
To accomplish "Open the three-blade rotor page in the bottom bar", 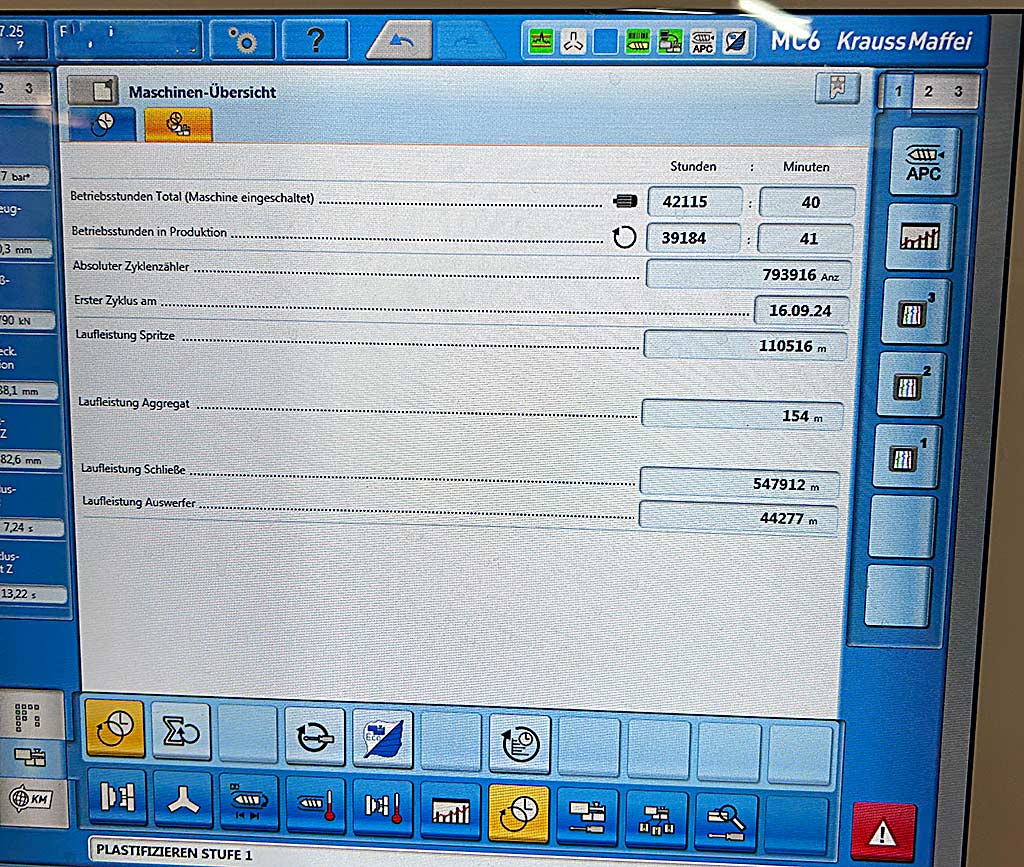I will (x=184, y=799).
